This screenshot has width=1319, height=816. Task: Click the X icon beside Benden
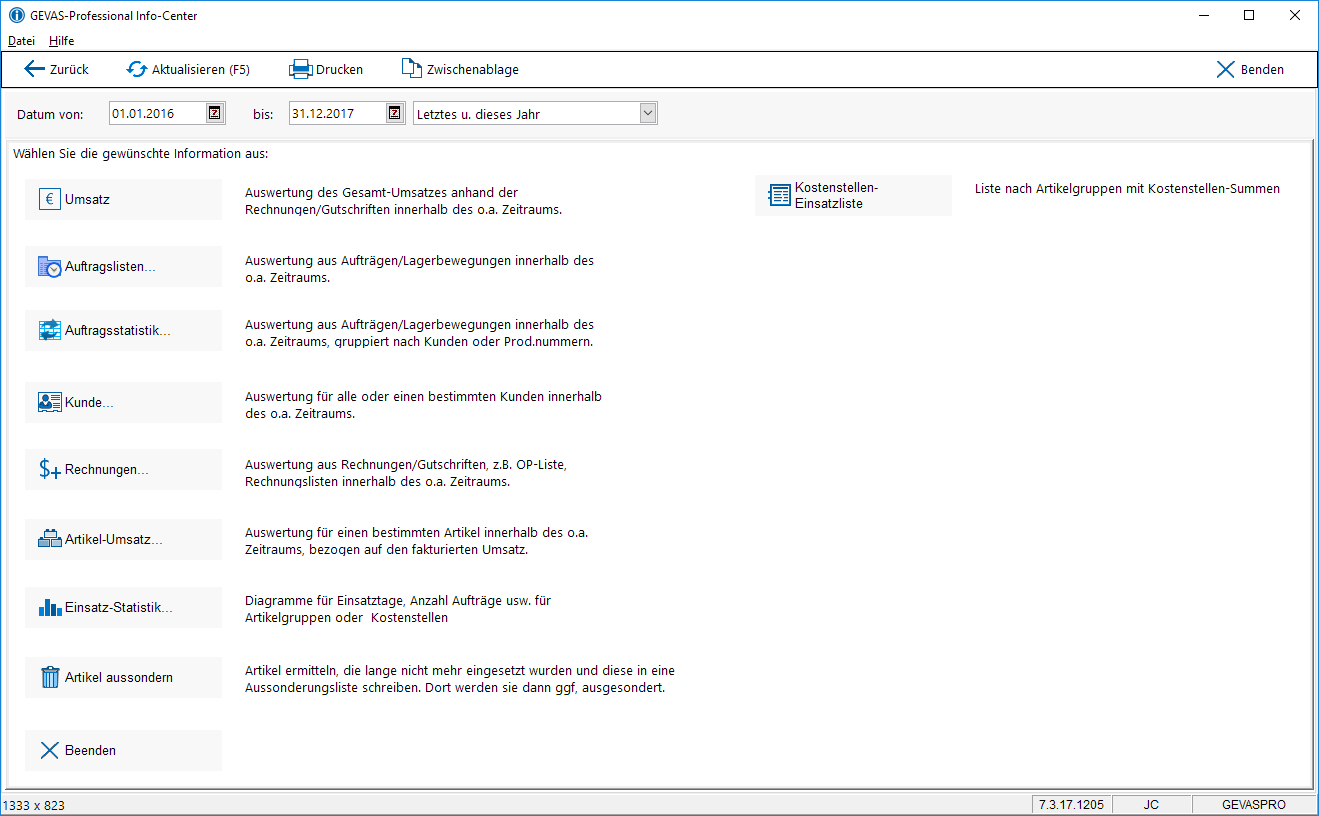click(x=1226, y=69)
